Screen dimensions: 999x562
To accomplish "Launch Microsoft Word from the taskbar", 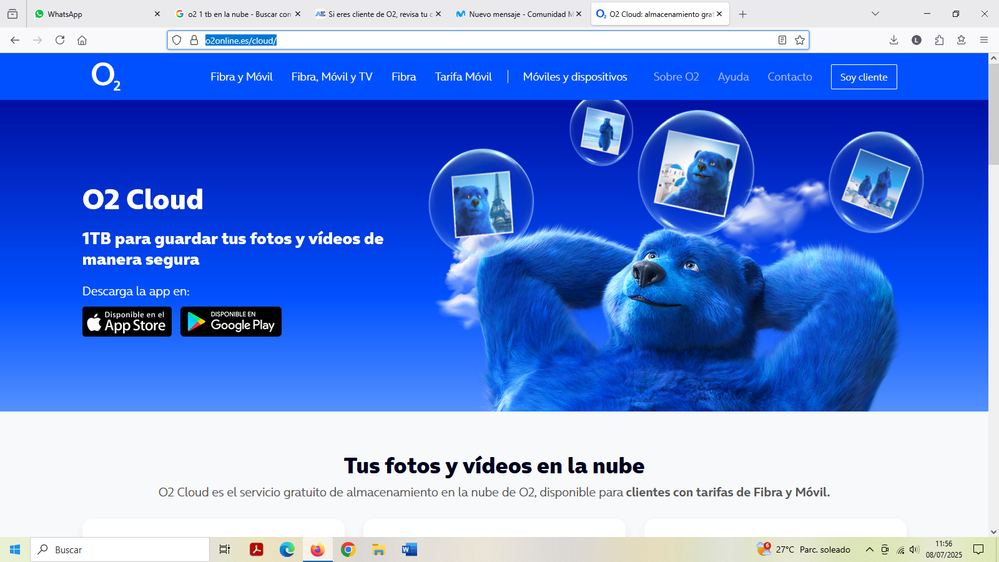I will [x=409, y=550].
